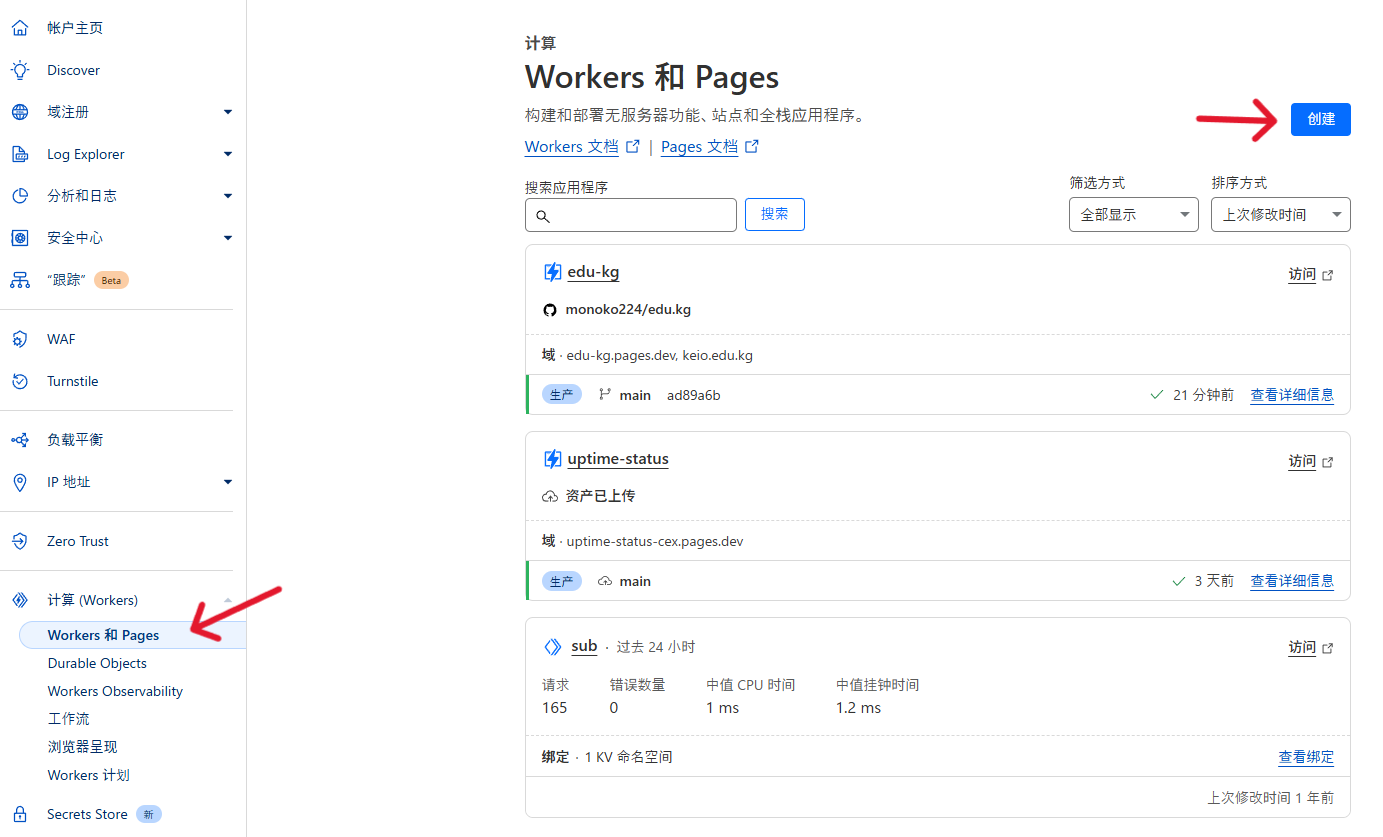Image resolution: width=1383 pixels, height=837 pixels.
Task: Click the IP 地址 location pin icon
Action: (19, 482)
